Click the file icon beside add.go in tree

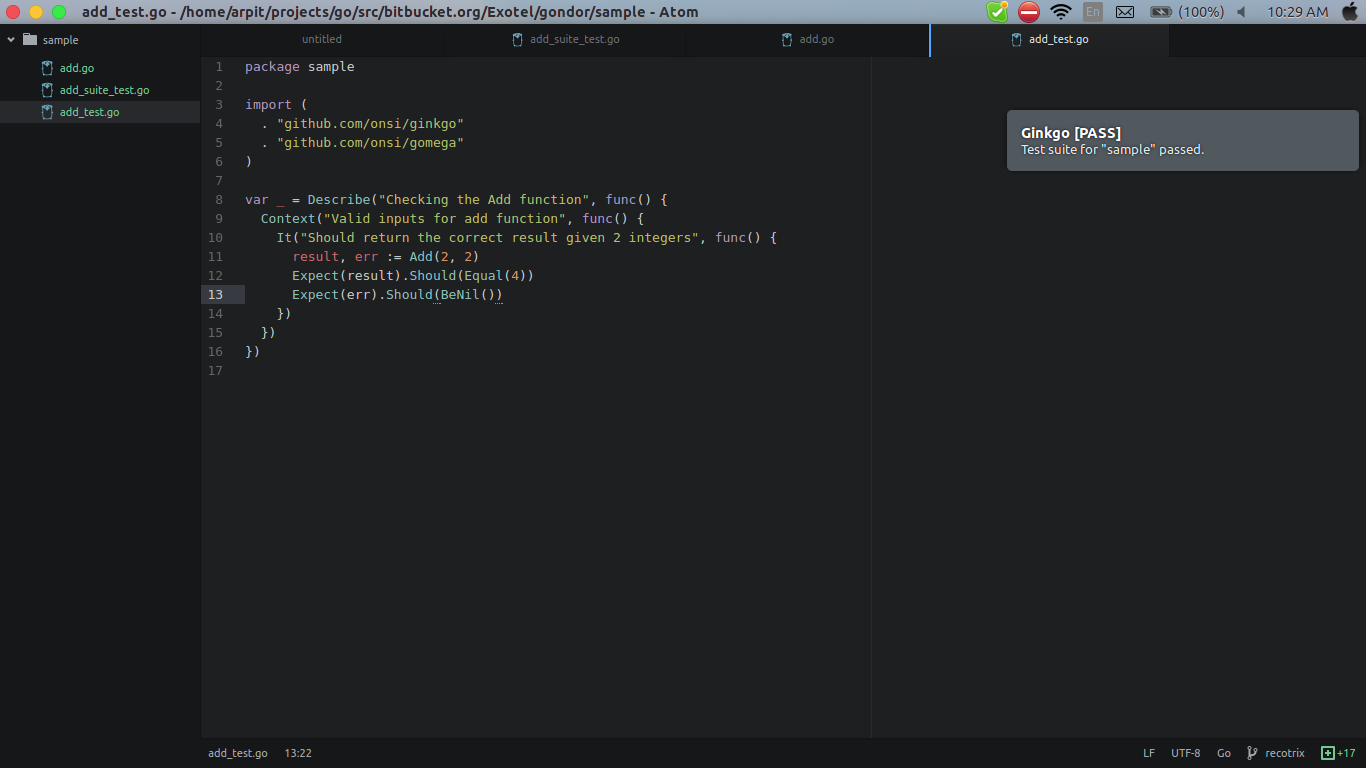coord(47,68)
